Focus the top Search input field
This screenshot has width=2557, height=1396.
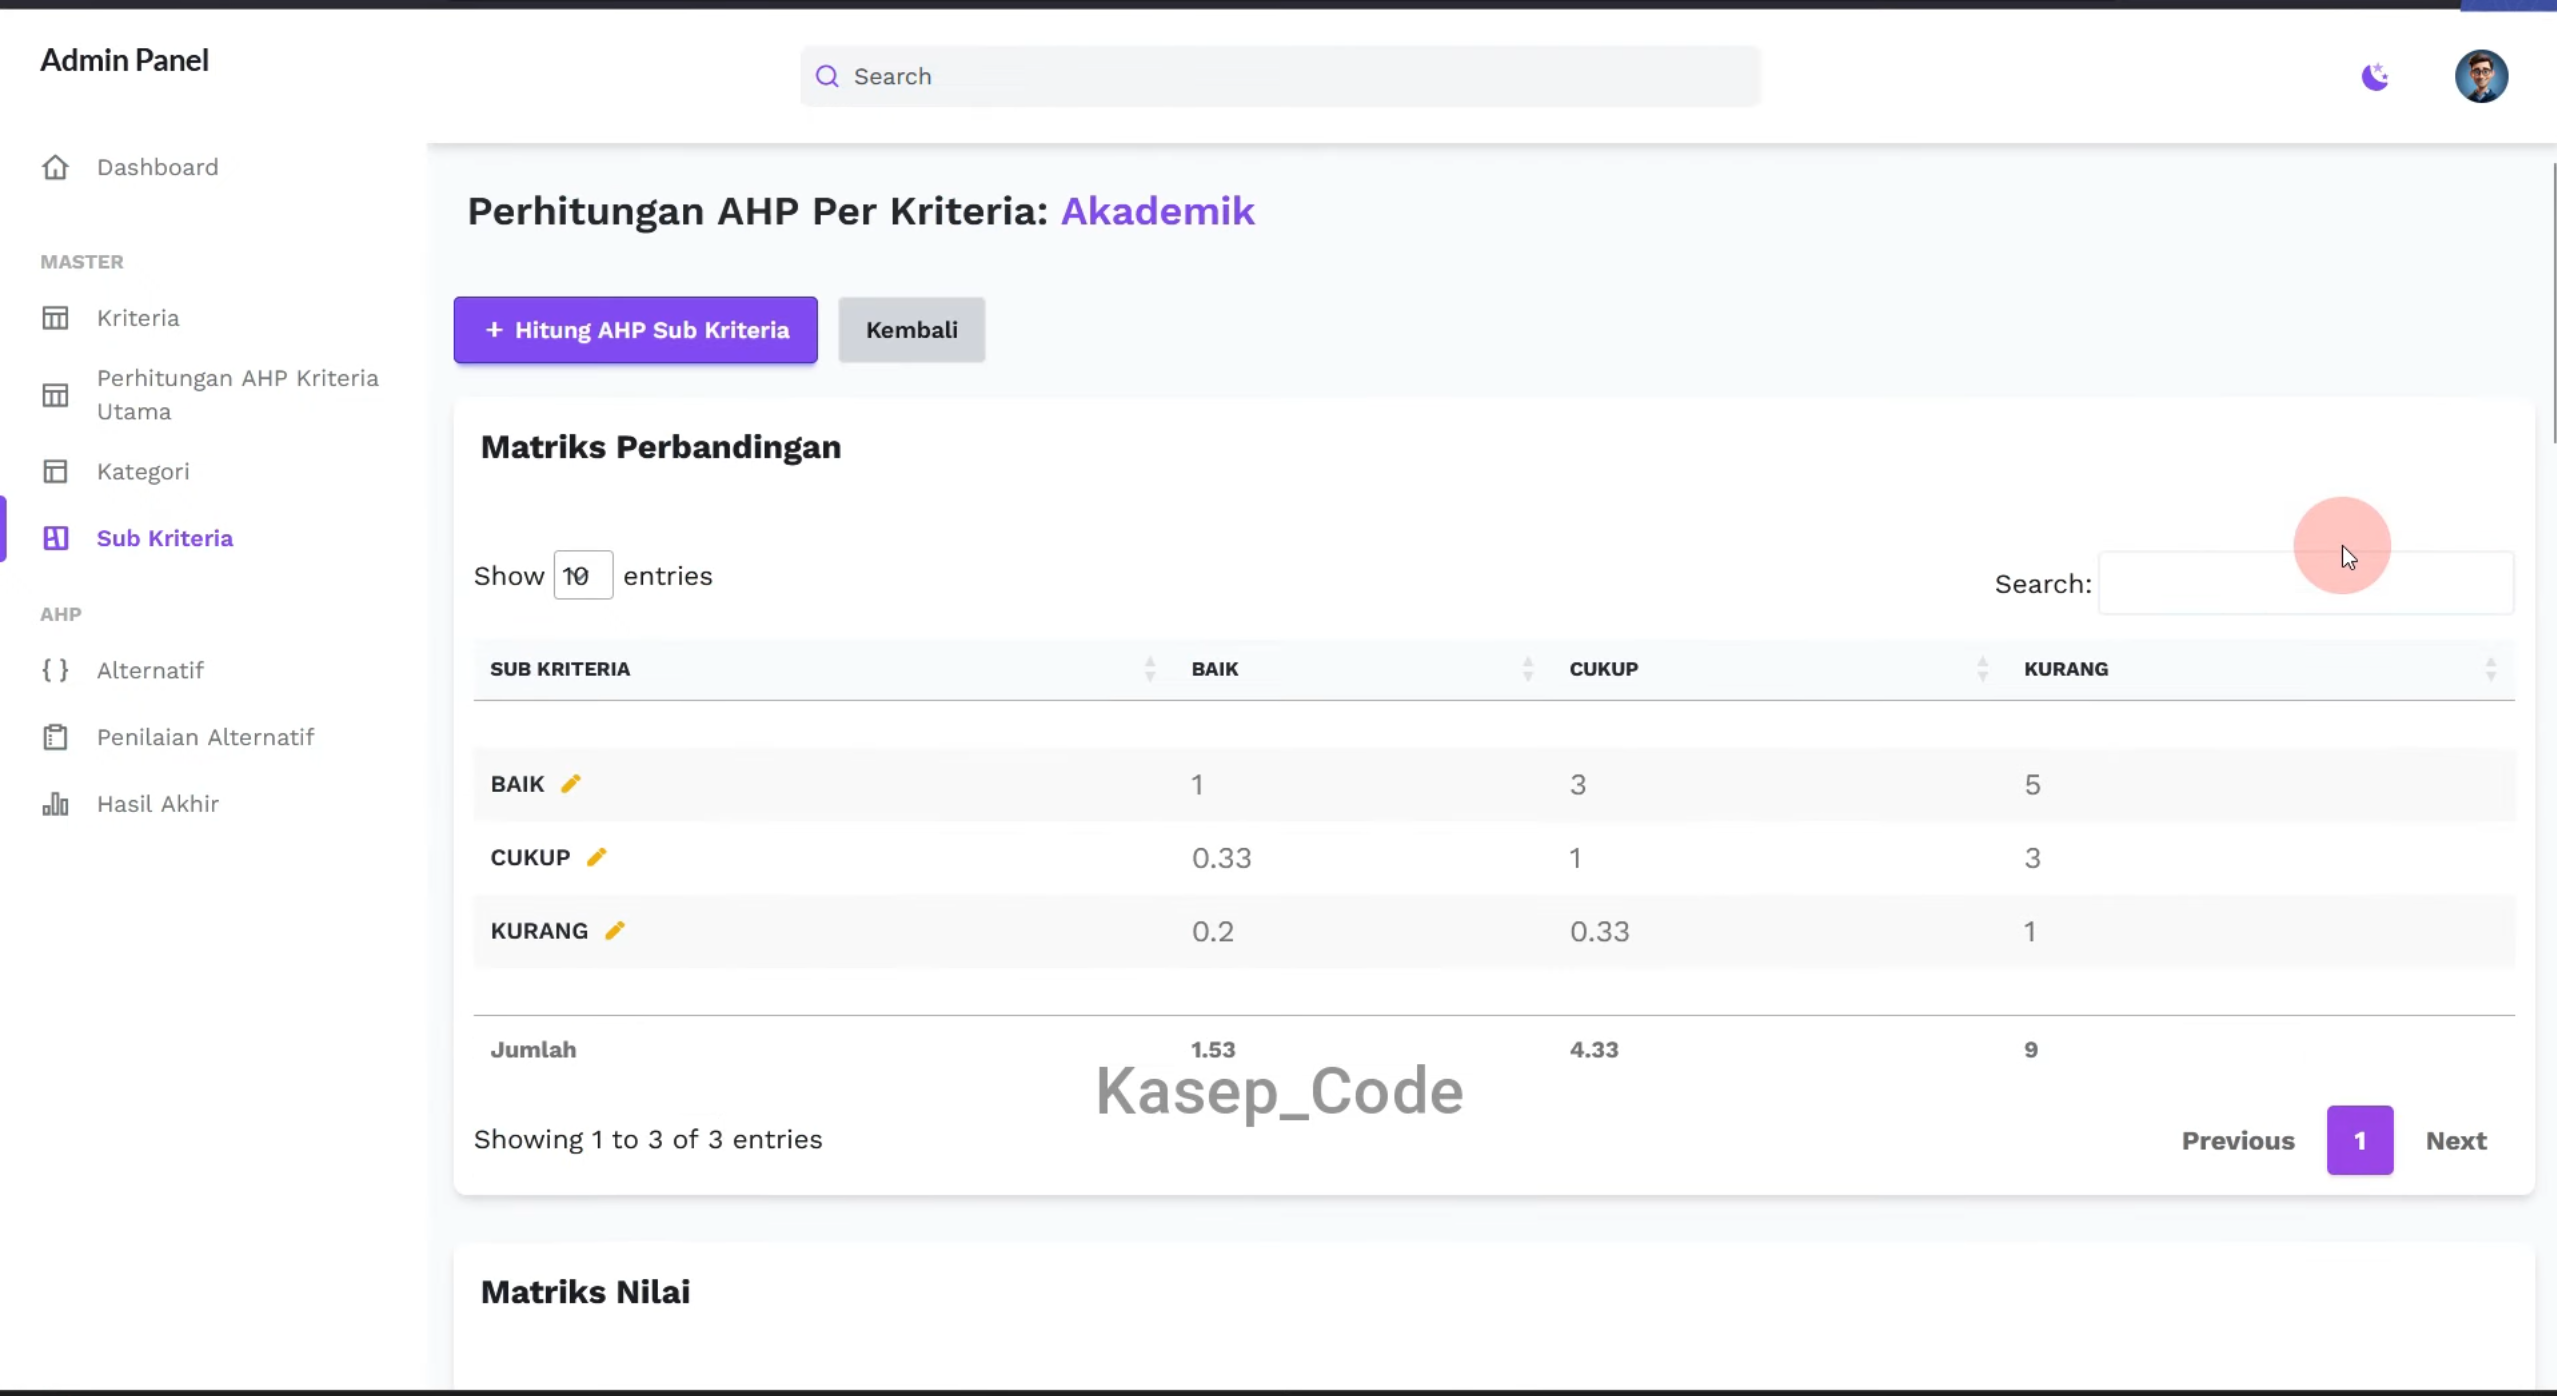click(1280, 76)
